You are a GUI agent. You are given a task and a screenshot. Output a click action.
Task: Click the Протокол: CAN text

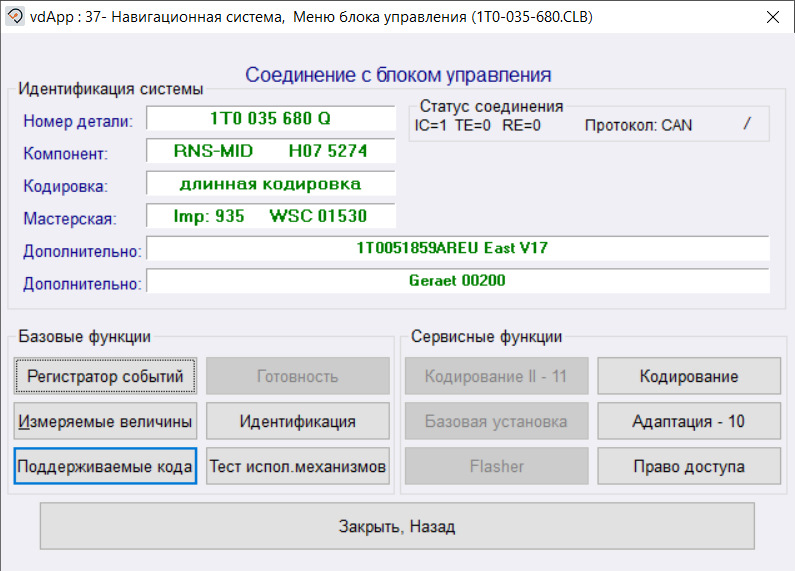[638, 125]
